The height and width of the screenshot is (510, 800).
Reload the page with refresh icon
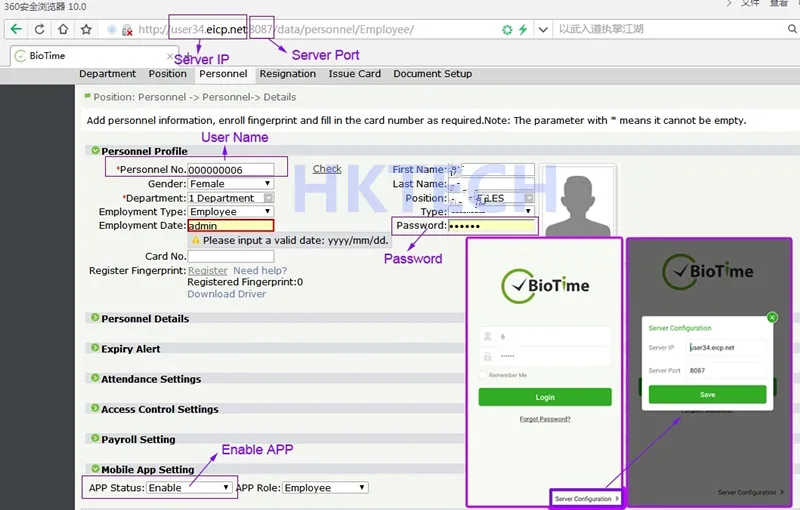pyautogui.click(x=39, y=29)
